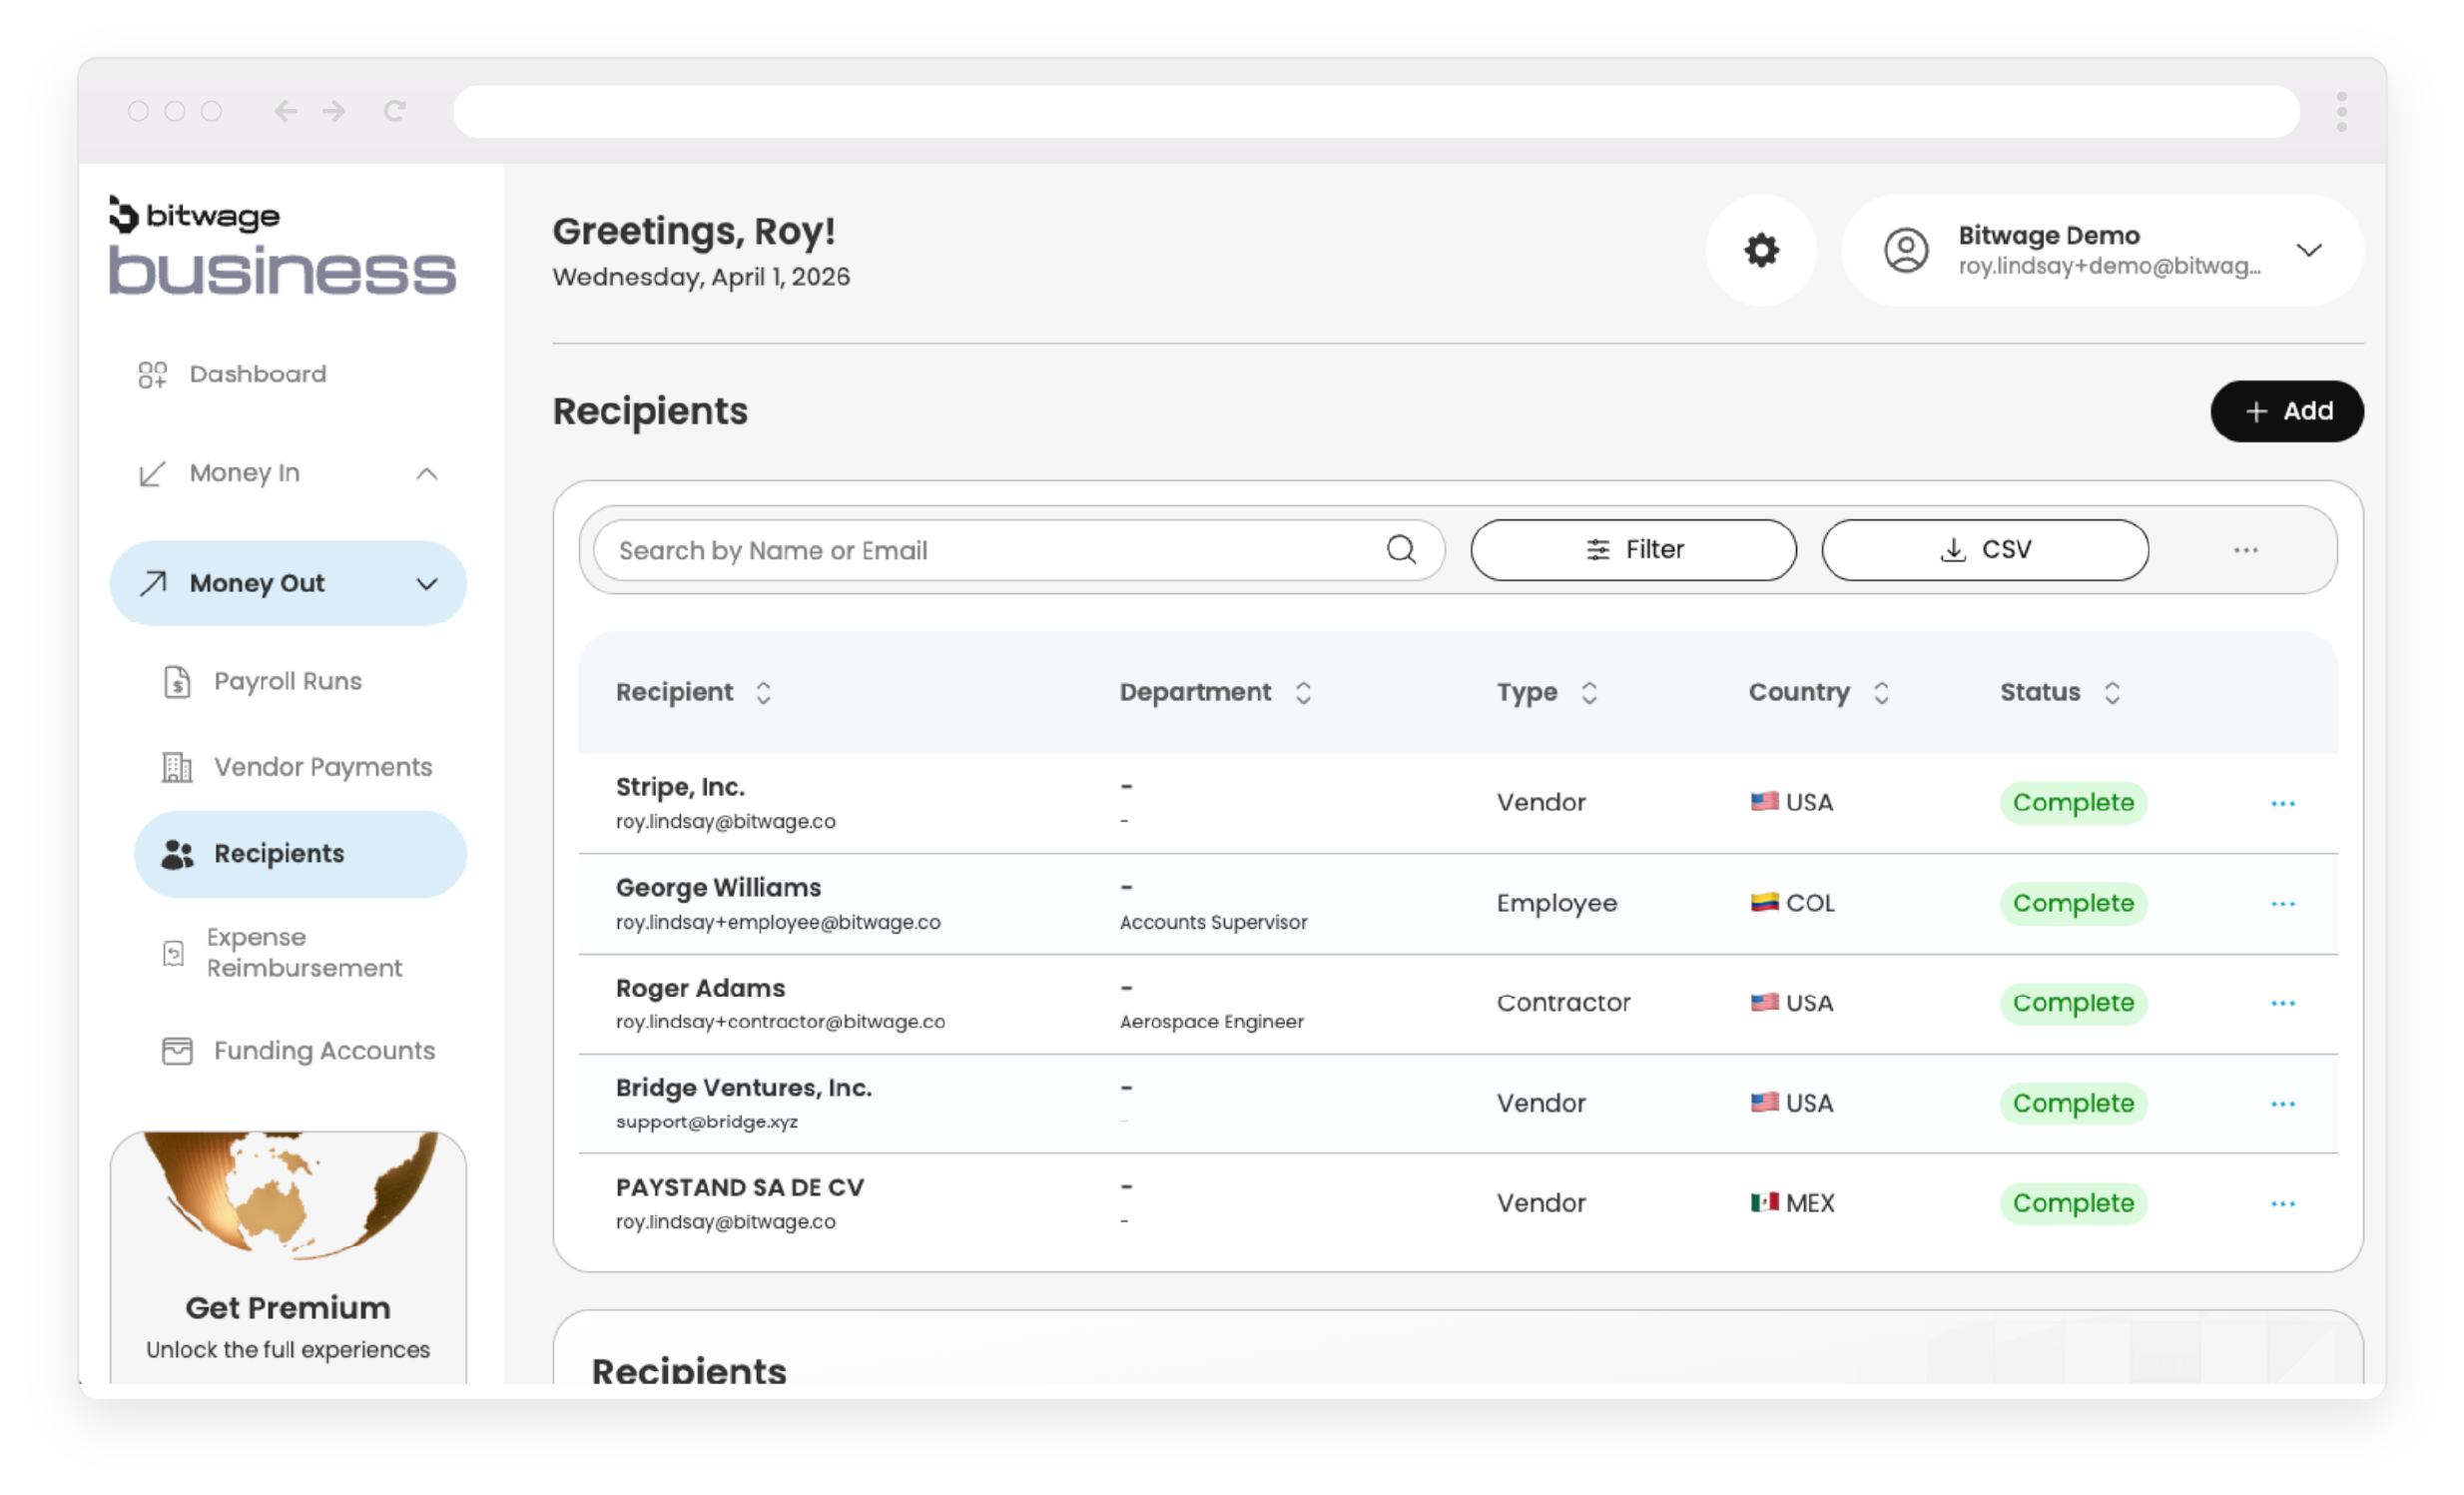Click Complete status badge for Roger Adams
The width and height of the screenshot is (2464, 1495).
click(x=2073, y=1003)
